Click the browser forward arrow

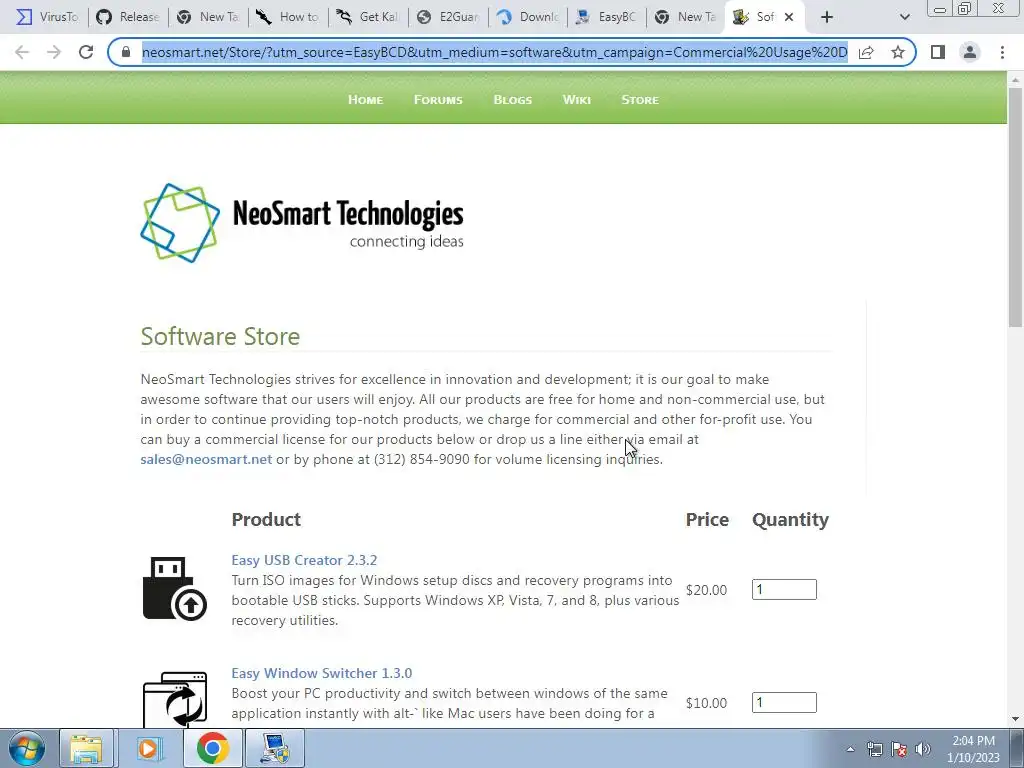coord(54,52)
